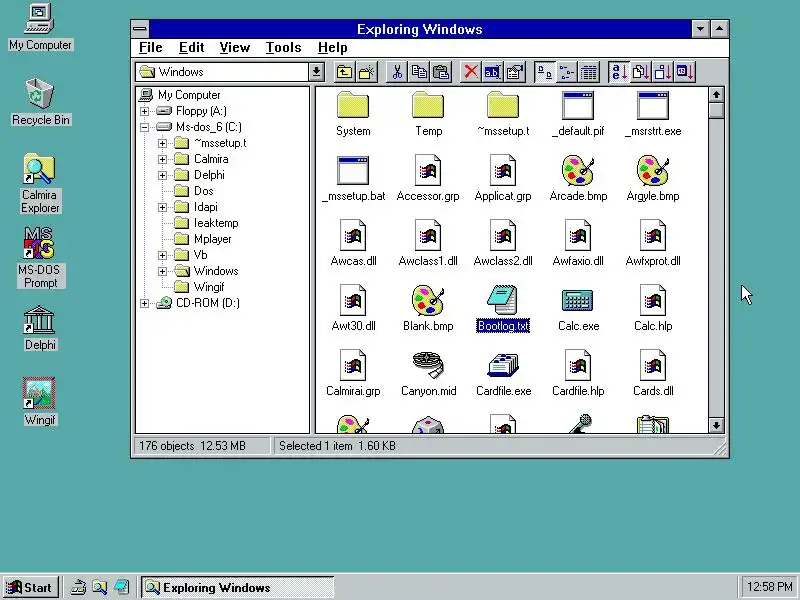Select the _default.pif file icon
The image size is (800, 600).
pyautogui.click(x=578, y=106)
